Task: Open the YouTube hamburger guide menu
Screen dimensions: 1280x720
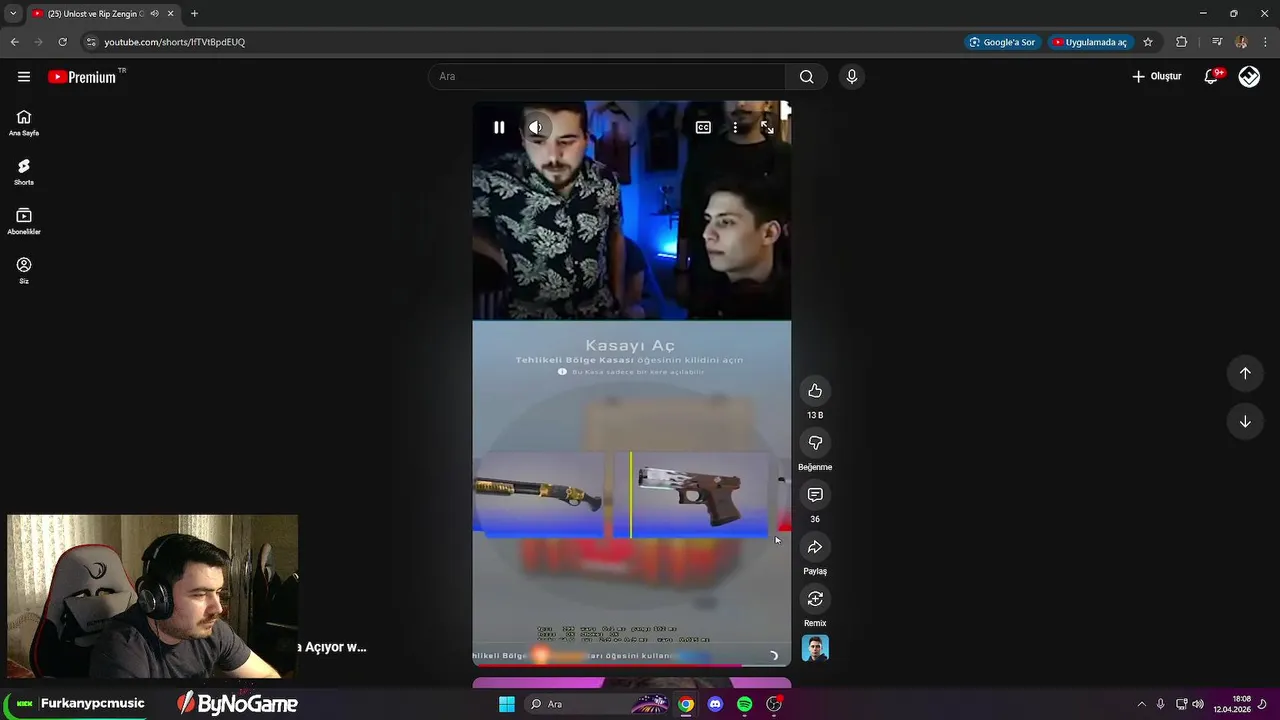Action: [x=24, y=76]
